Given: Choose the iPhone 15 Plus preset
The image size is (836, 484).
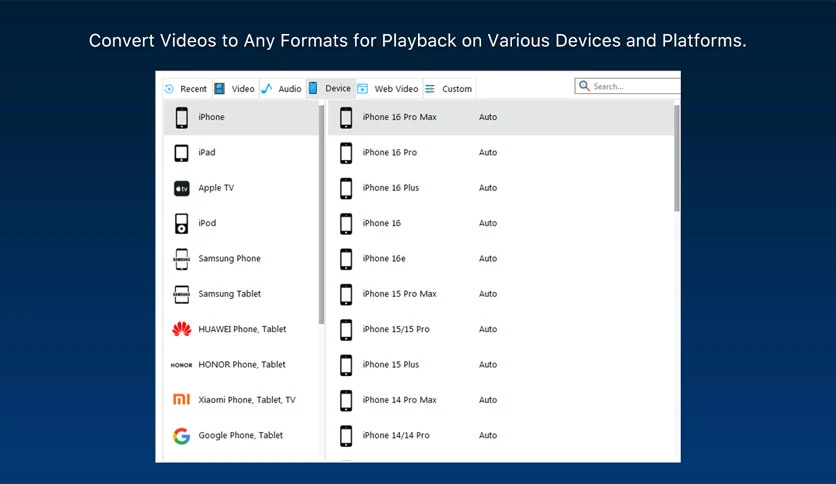Looking at the screenshot, I should click(x=390, y=365).
